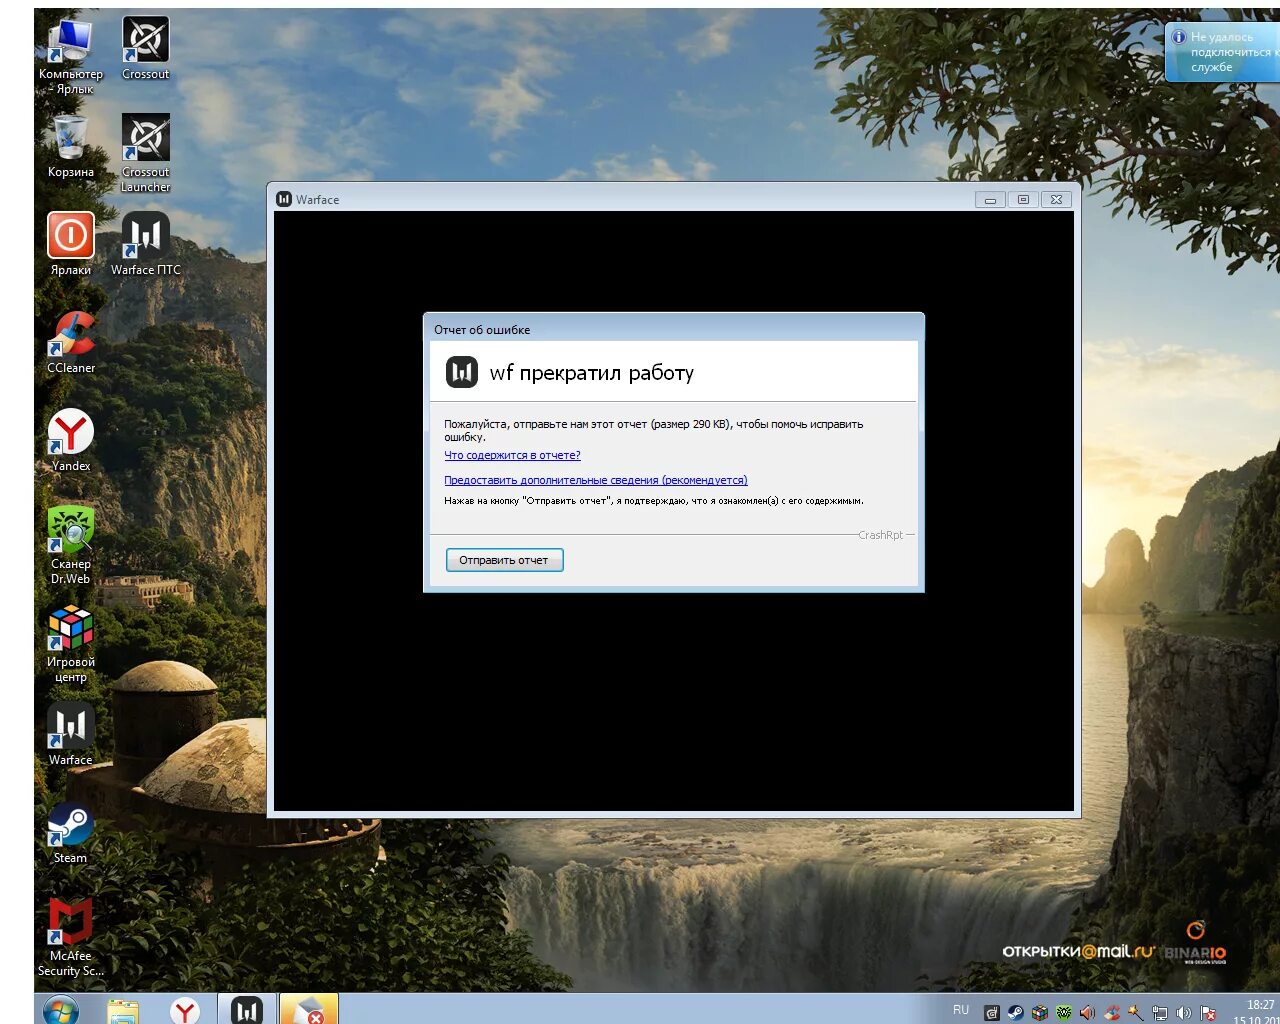Close the Warface window

[x=1056, y=200]
